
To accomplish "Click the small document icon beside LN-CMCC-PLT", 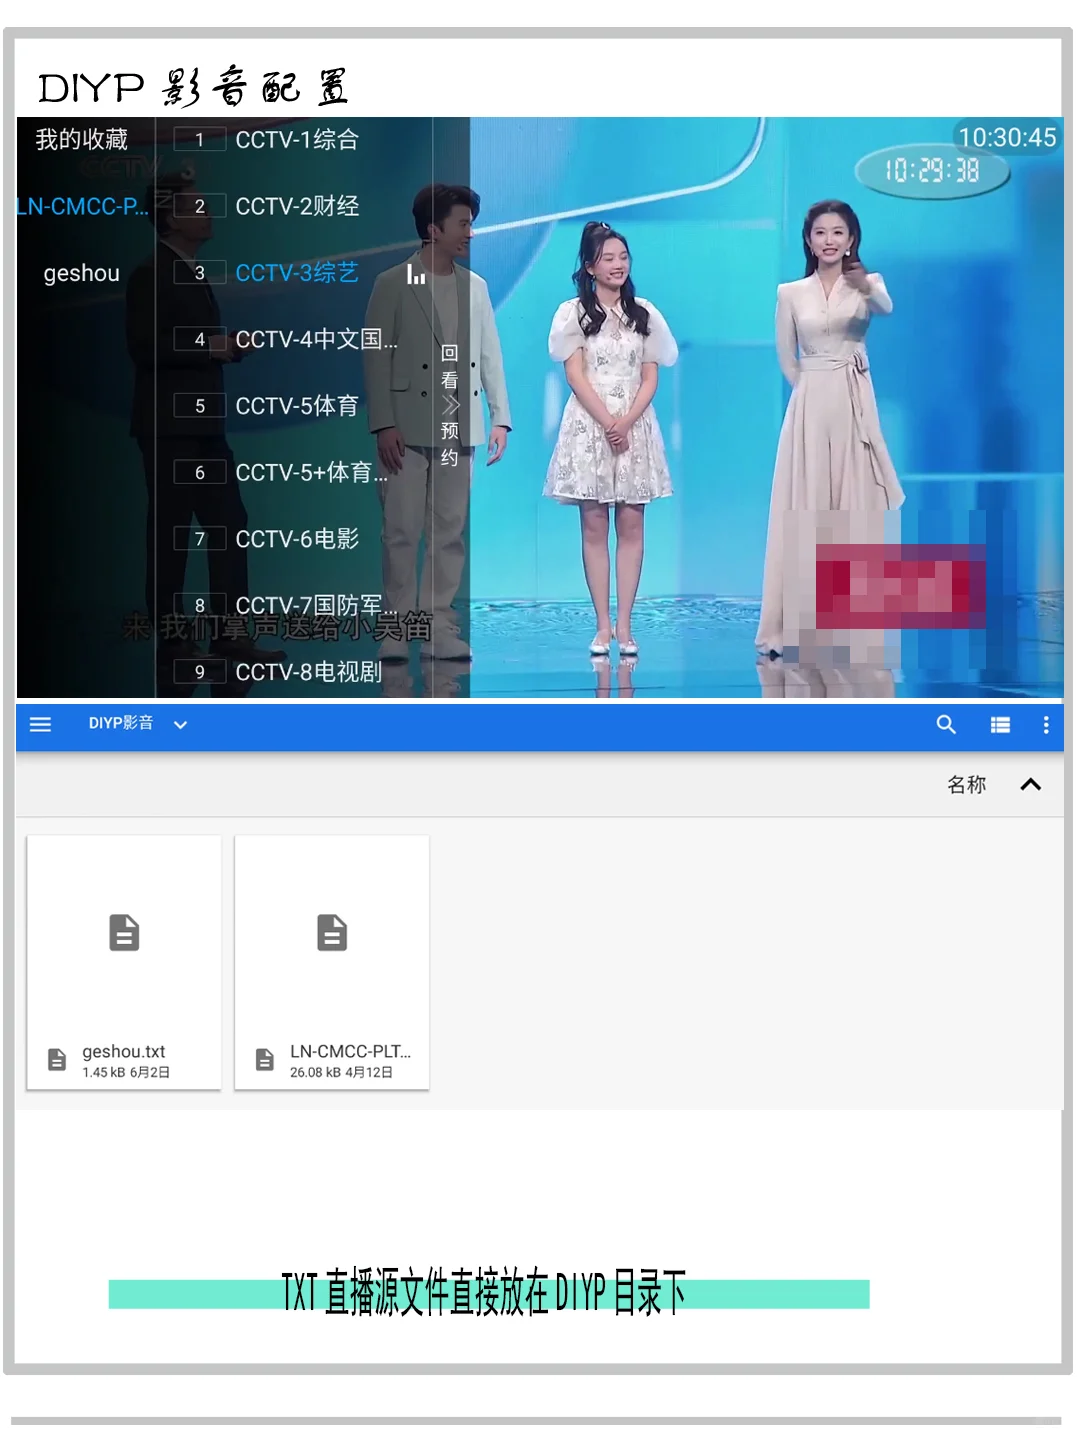I will click(265, 1060).
